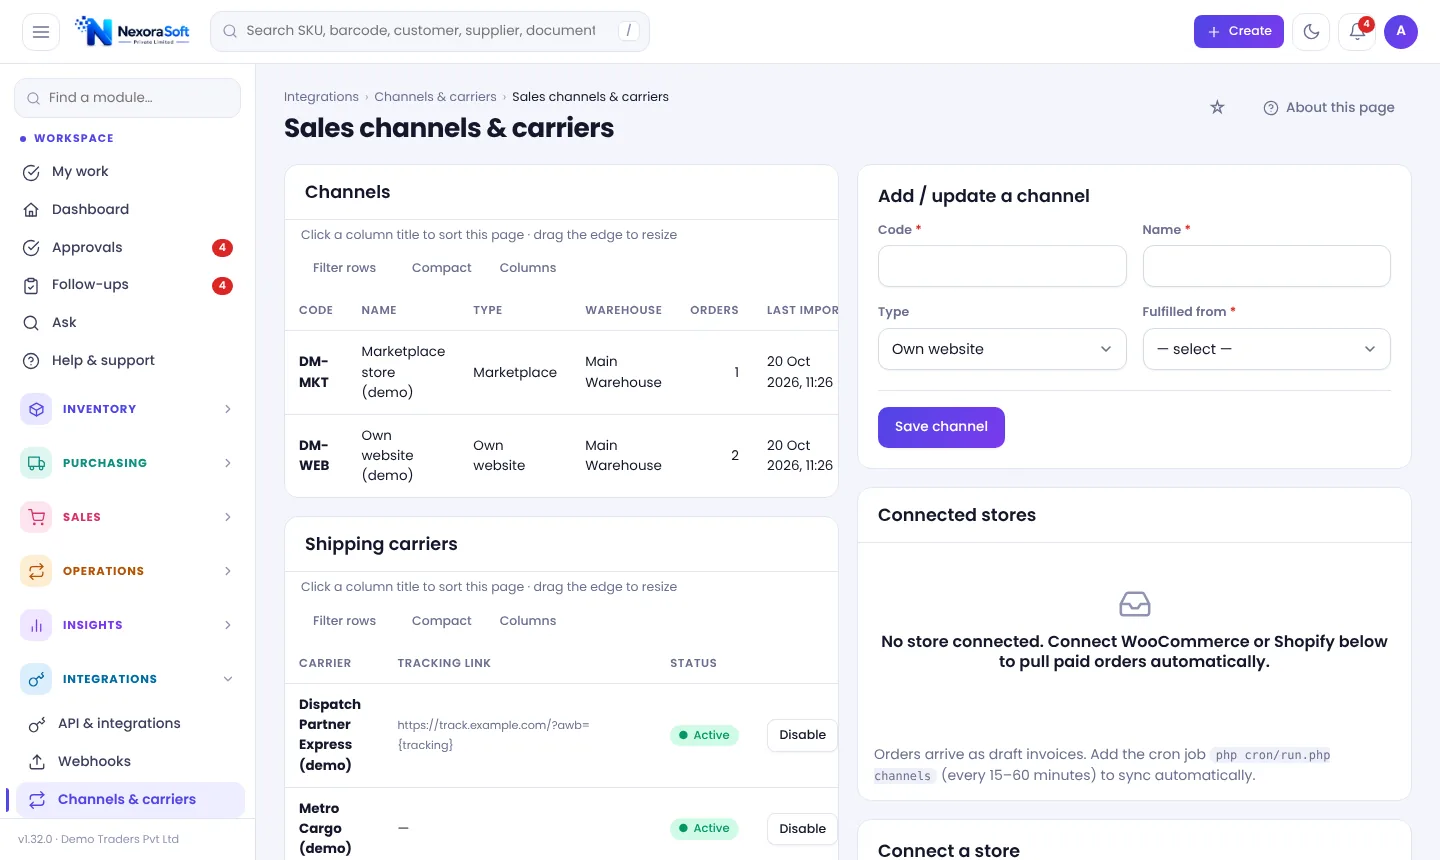Screen dimensions: 1440x860
Task: Click the Follow-ups clipboard icon
Action: [31, 285]
